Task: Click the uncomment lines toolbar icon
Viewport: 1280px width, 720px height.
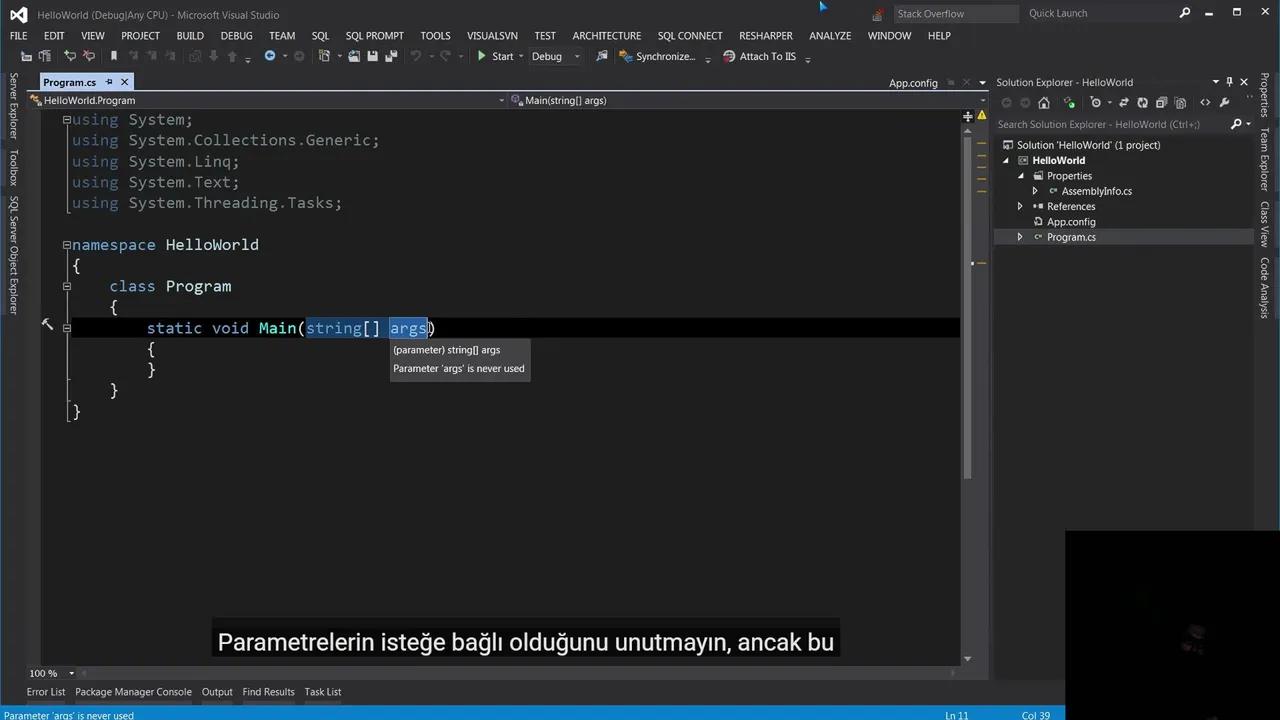Action: tap(88, 56)
